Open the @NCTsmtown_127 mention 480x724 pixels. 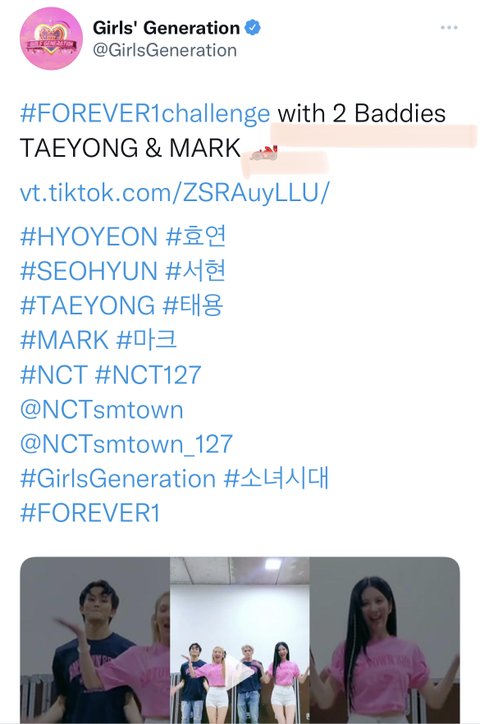(x=126, y=444)
